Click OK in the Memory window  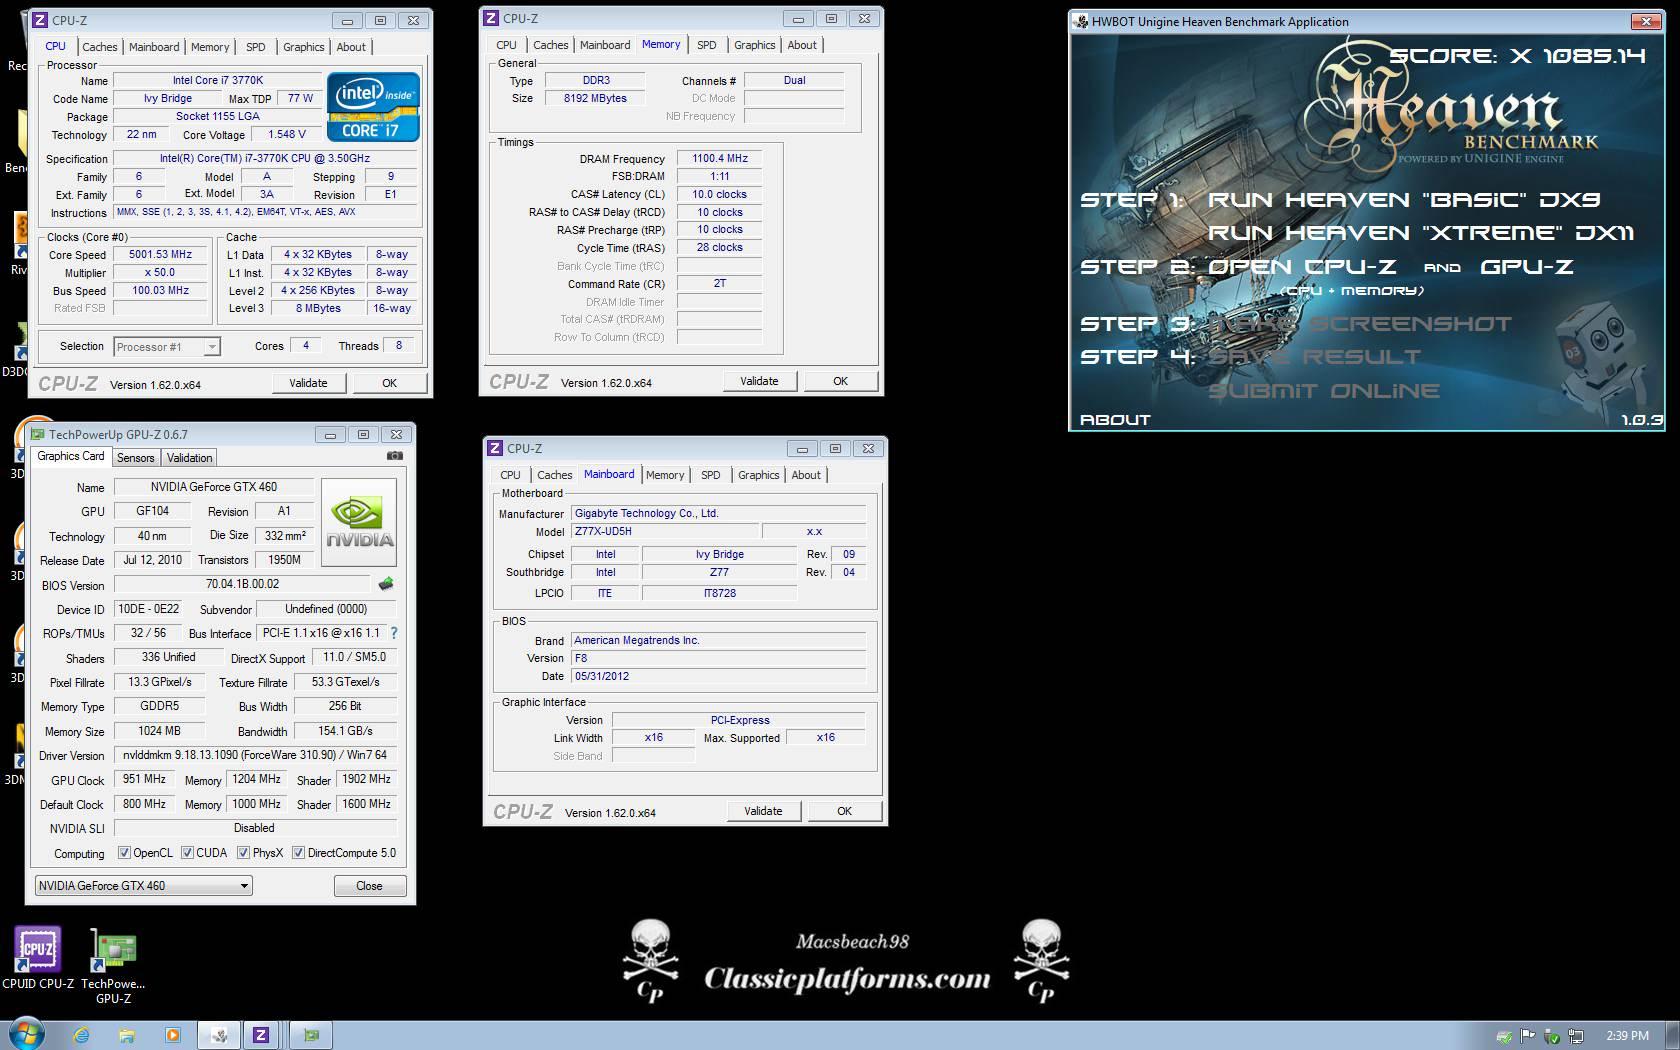[840, 381]
